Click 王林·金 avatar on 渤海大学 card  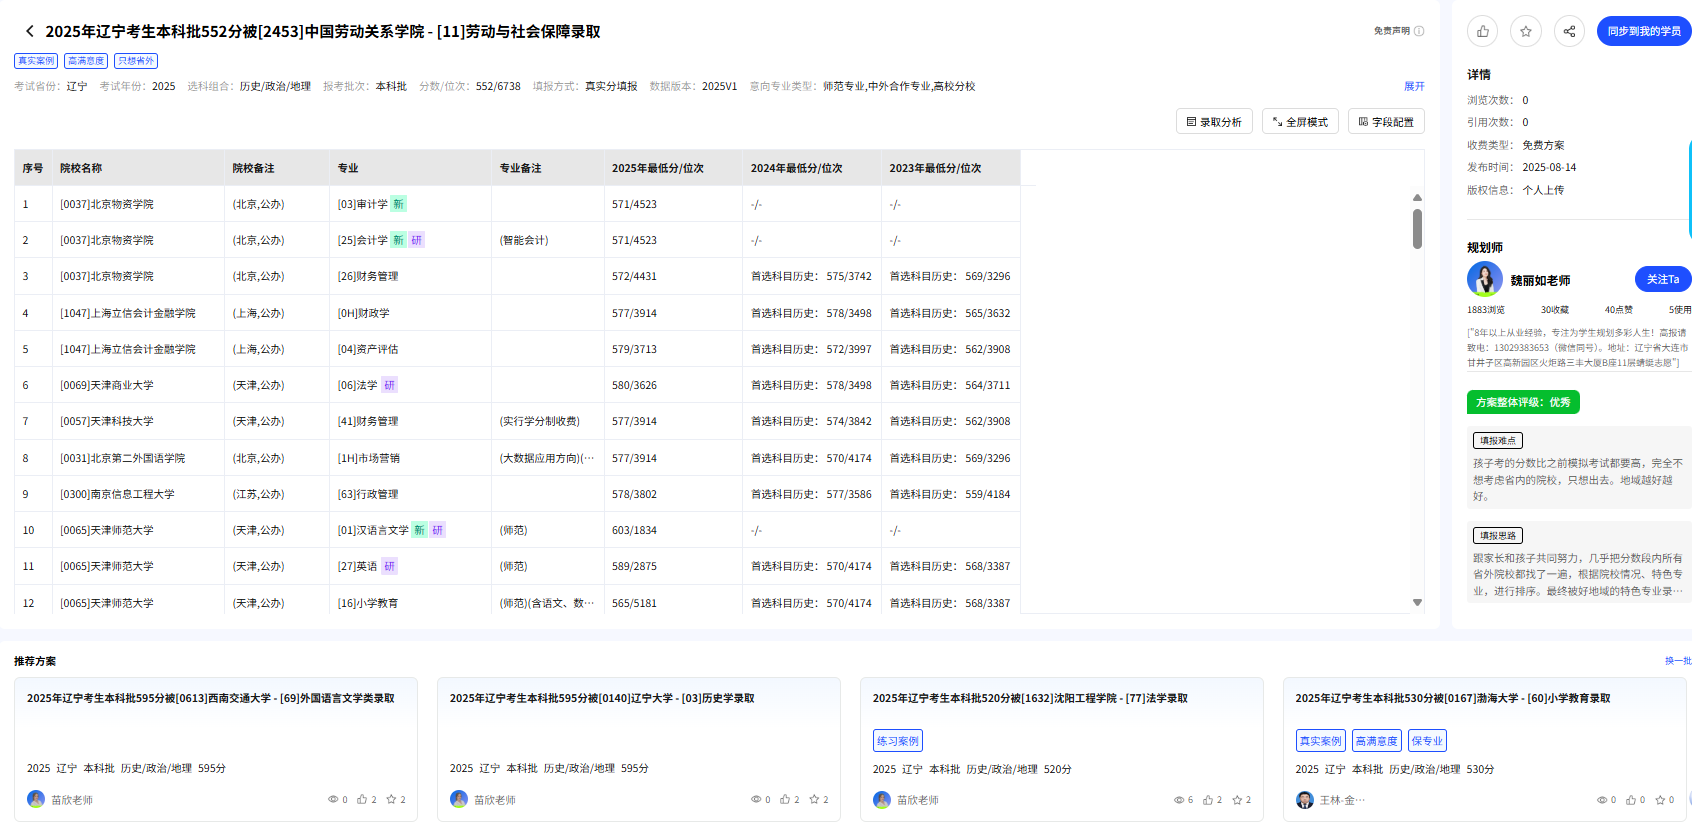1305,799
